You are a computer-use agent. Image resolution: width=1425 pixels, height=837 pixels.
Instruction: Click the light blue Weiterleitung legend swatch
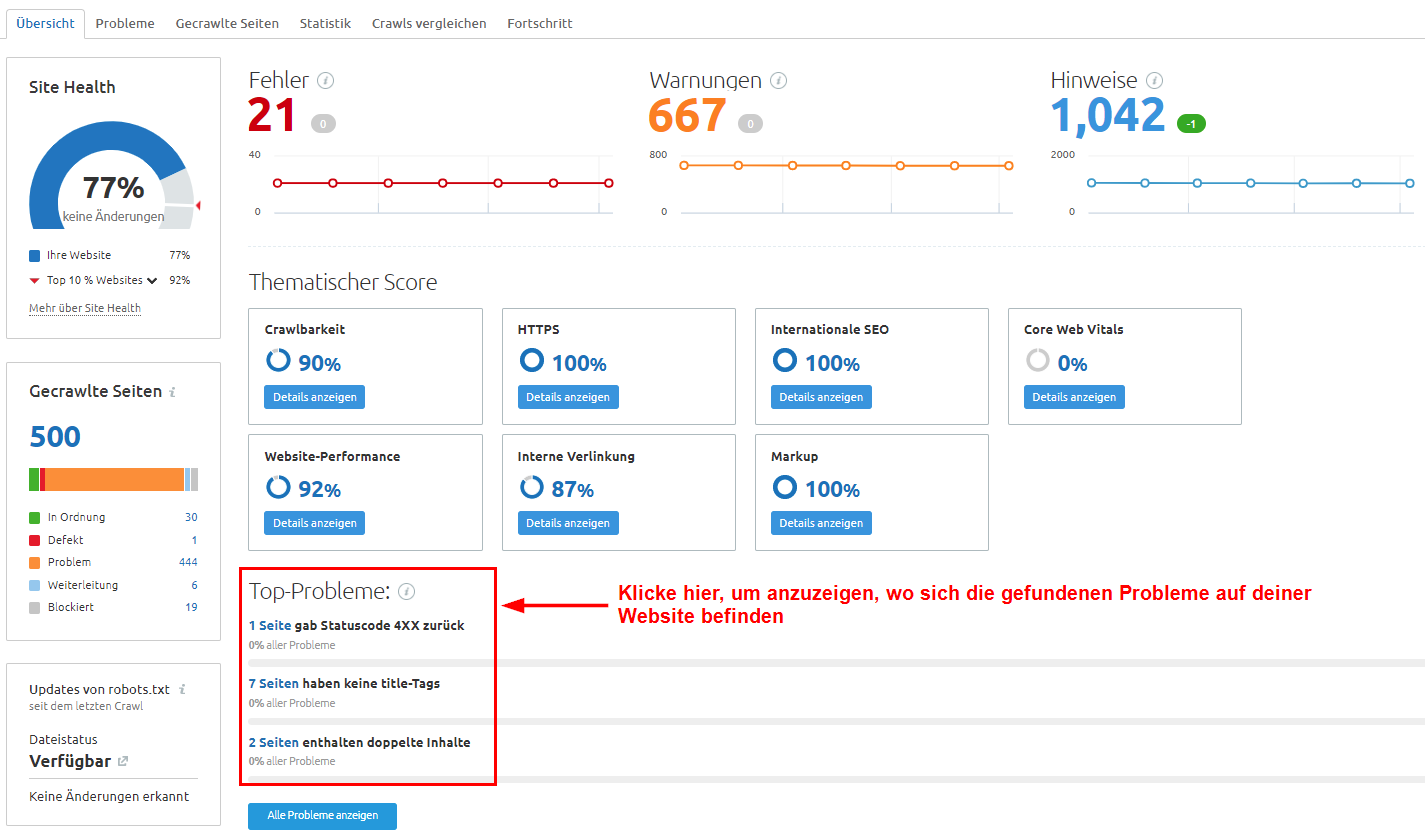pos(34,585)
